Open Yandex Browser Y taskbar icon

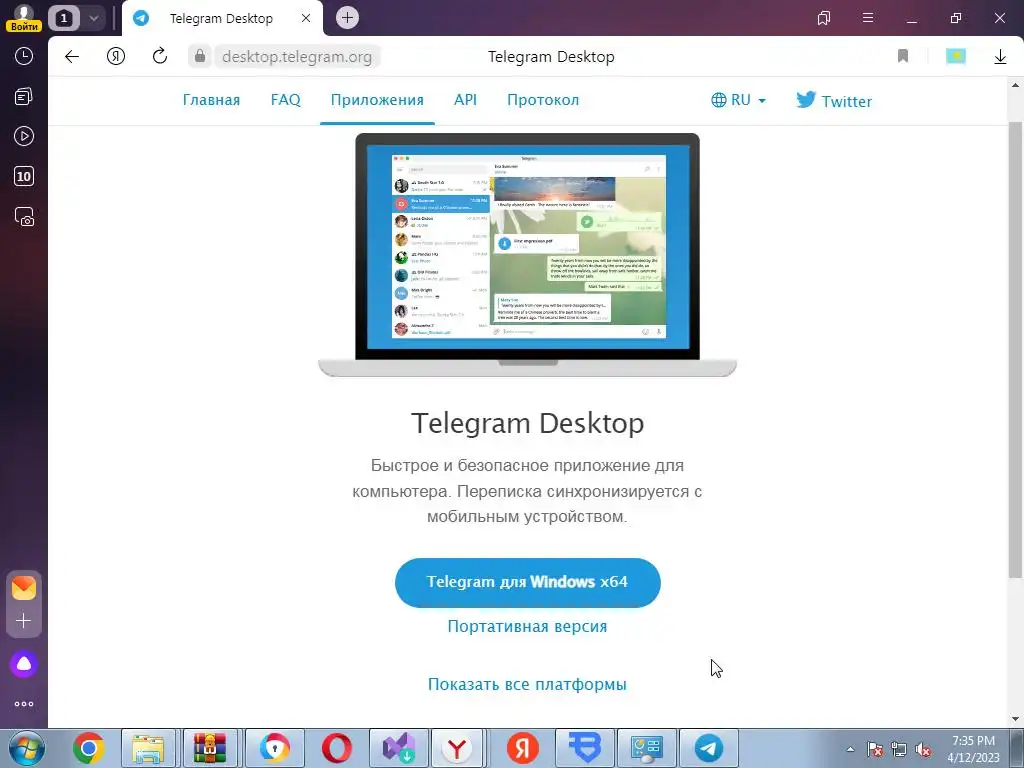(x=457, y=748)
